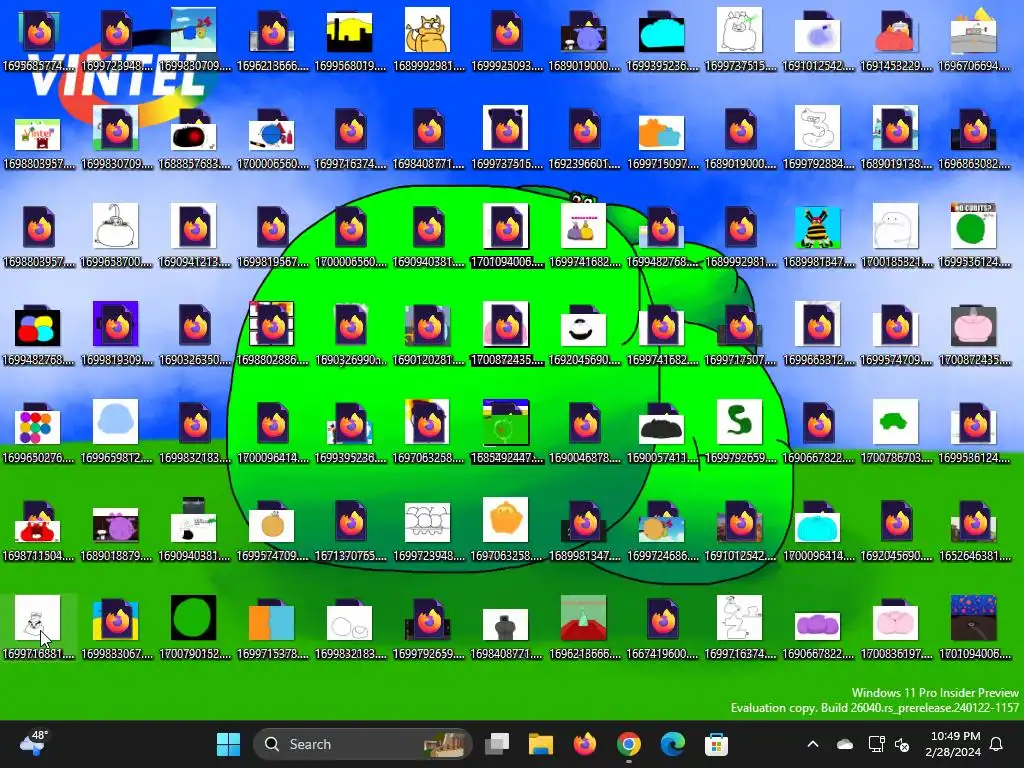Select pink blob file 1700836197
Viewport: 1024px width, 768px height.
(895, 628)
